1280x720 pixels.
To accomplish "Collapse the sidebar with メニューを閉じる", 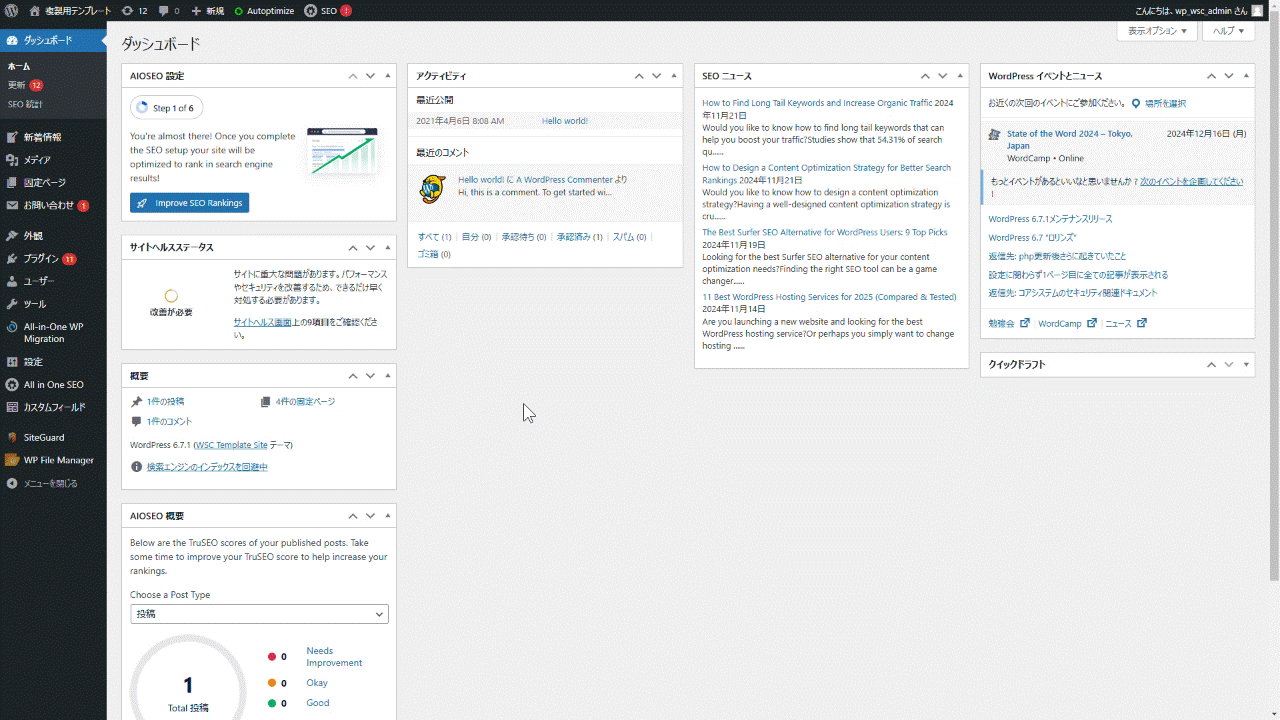I will click(x=53, y=483).
